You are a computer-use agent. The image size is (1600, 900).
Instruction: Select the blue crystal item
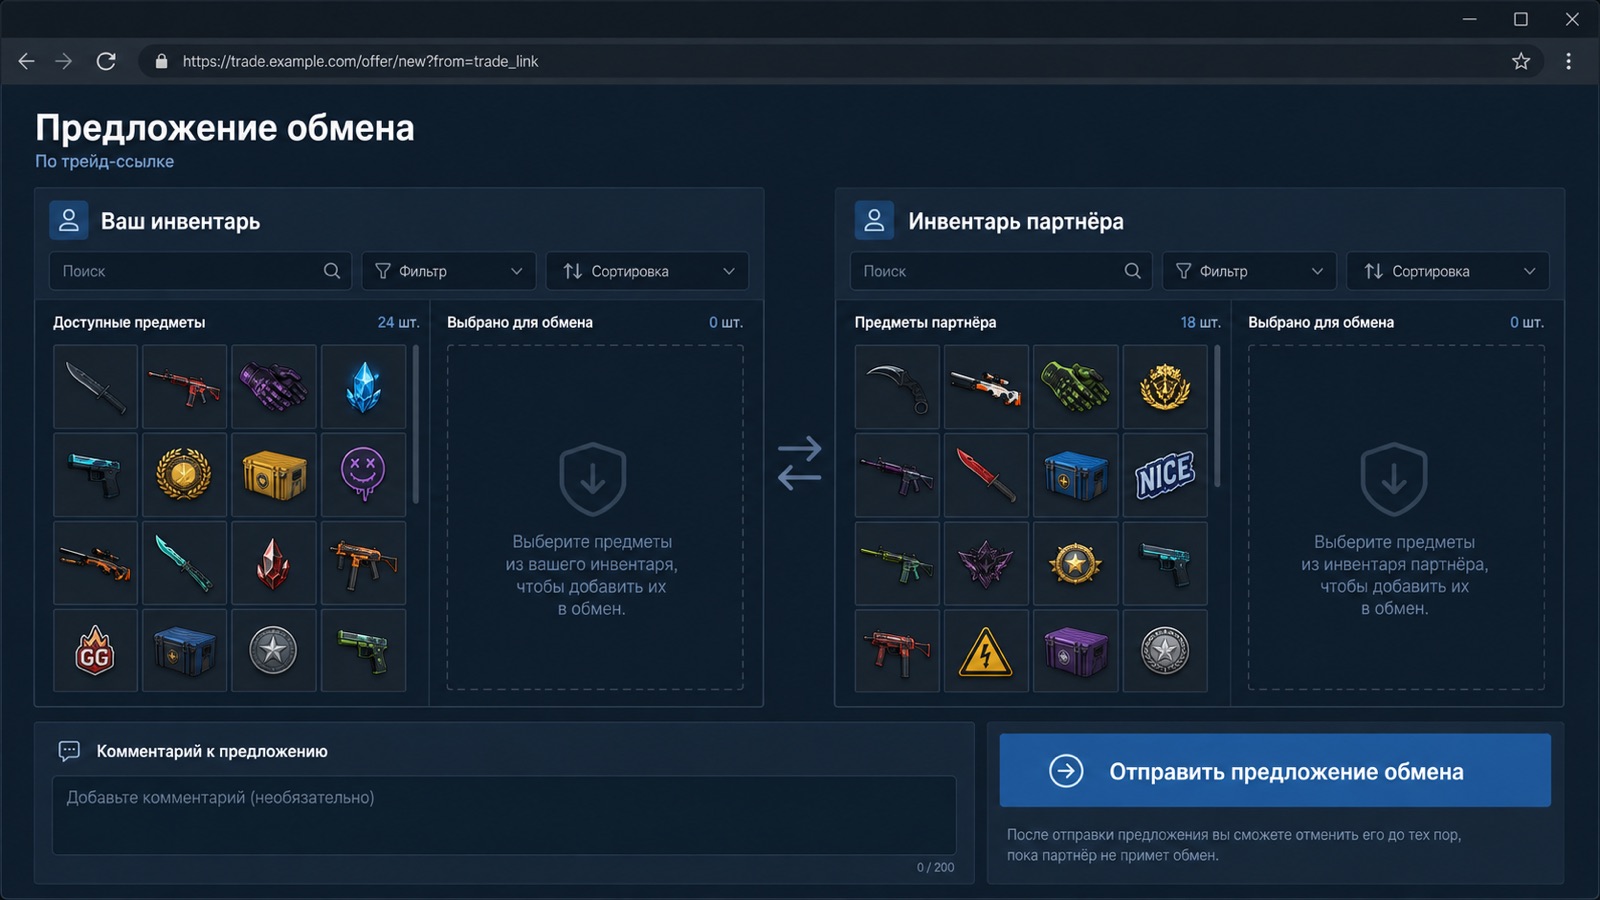tap(363, 387)
